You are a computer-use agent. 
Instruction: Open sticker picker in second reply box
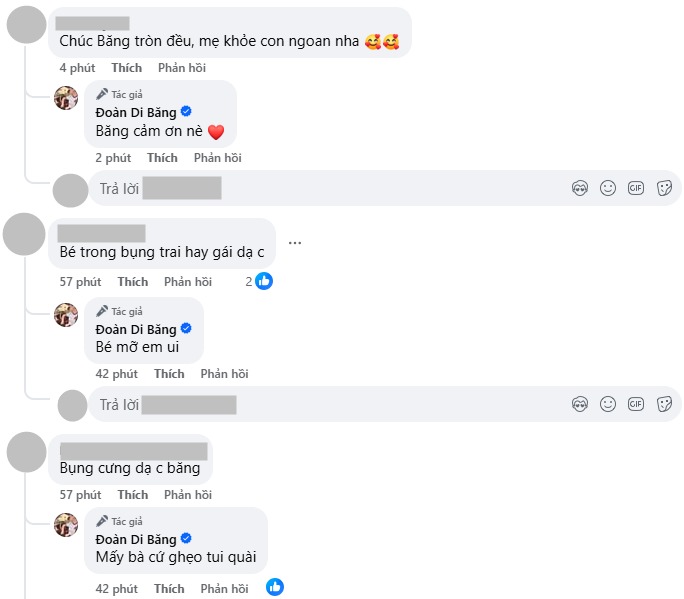pyautogui.click(x=663, y=404)
